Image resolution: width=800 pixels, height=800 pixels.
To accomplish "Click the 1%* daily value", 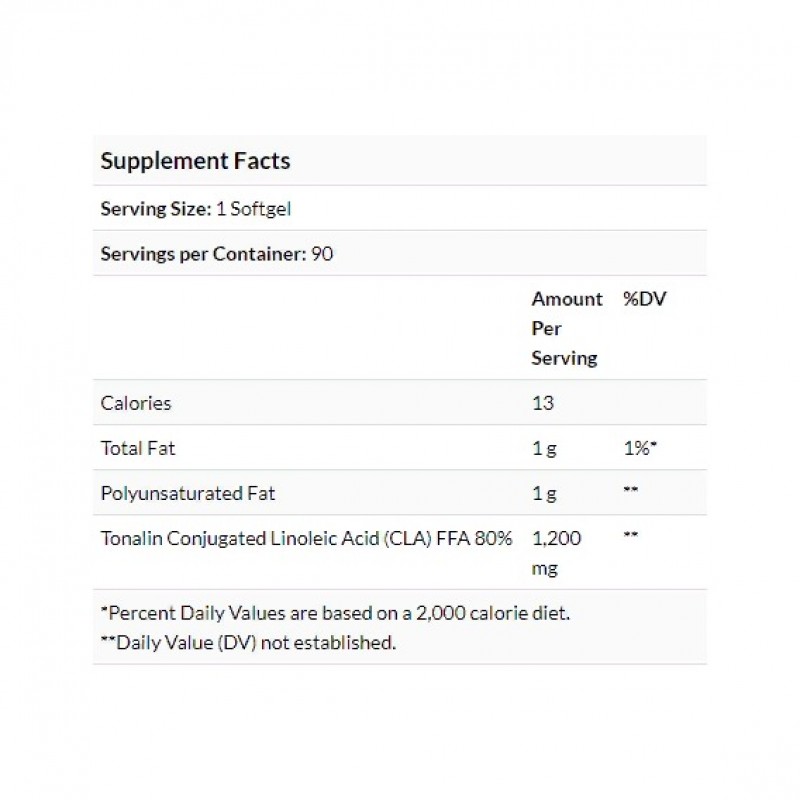I will tap(640, 448).
